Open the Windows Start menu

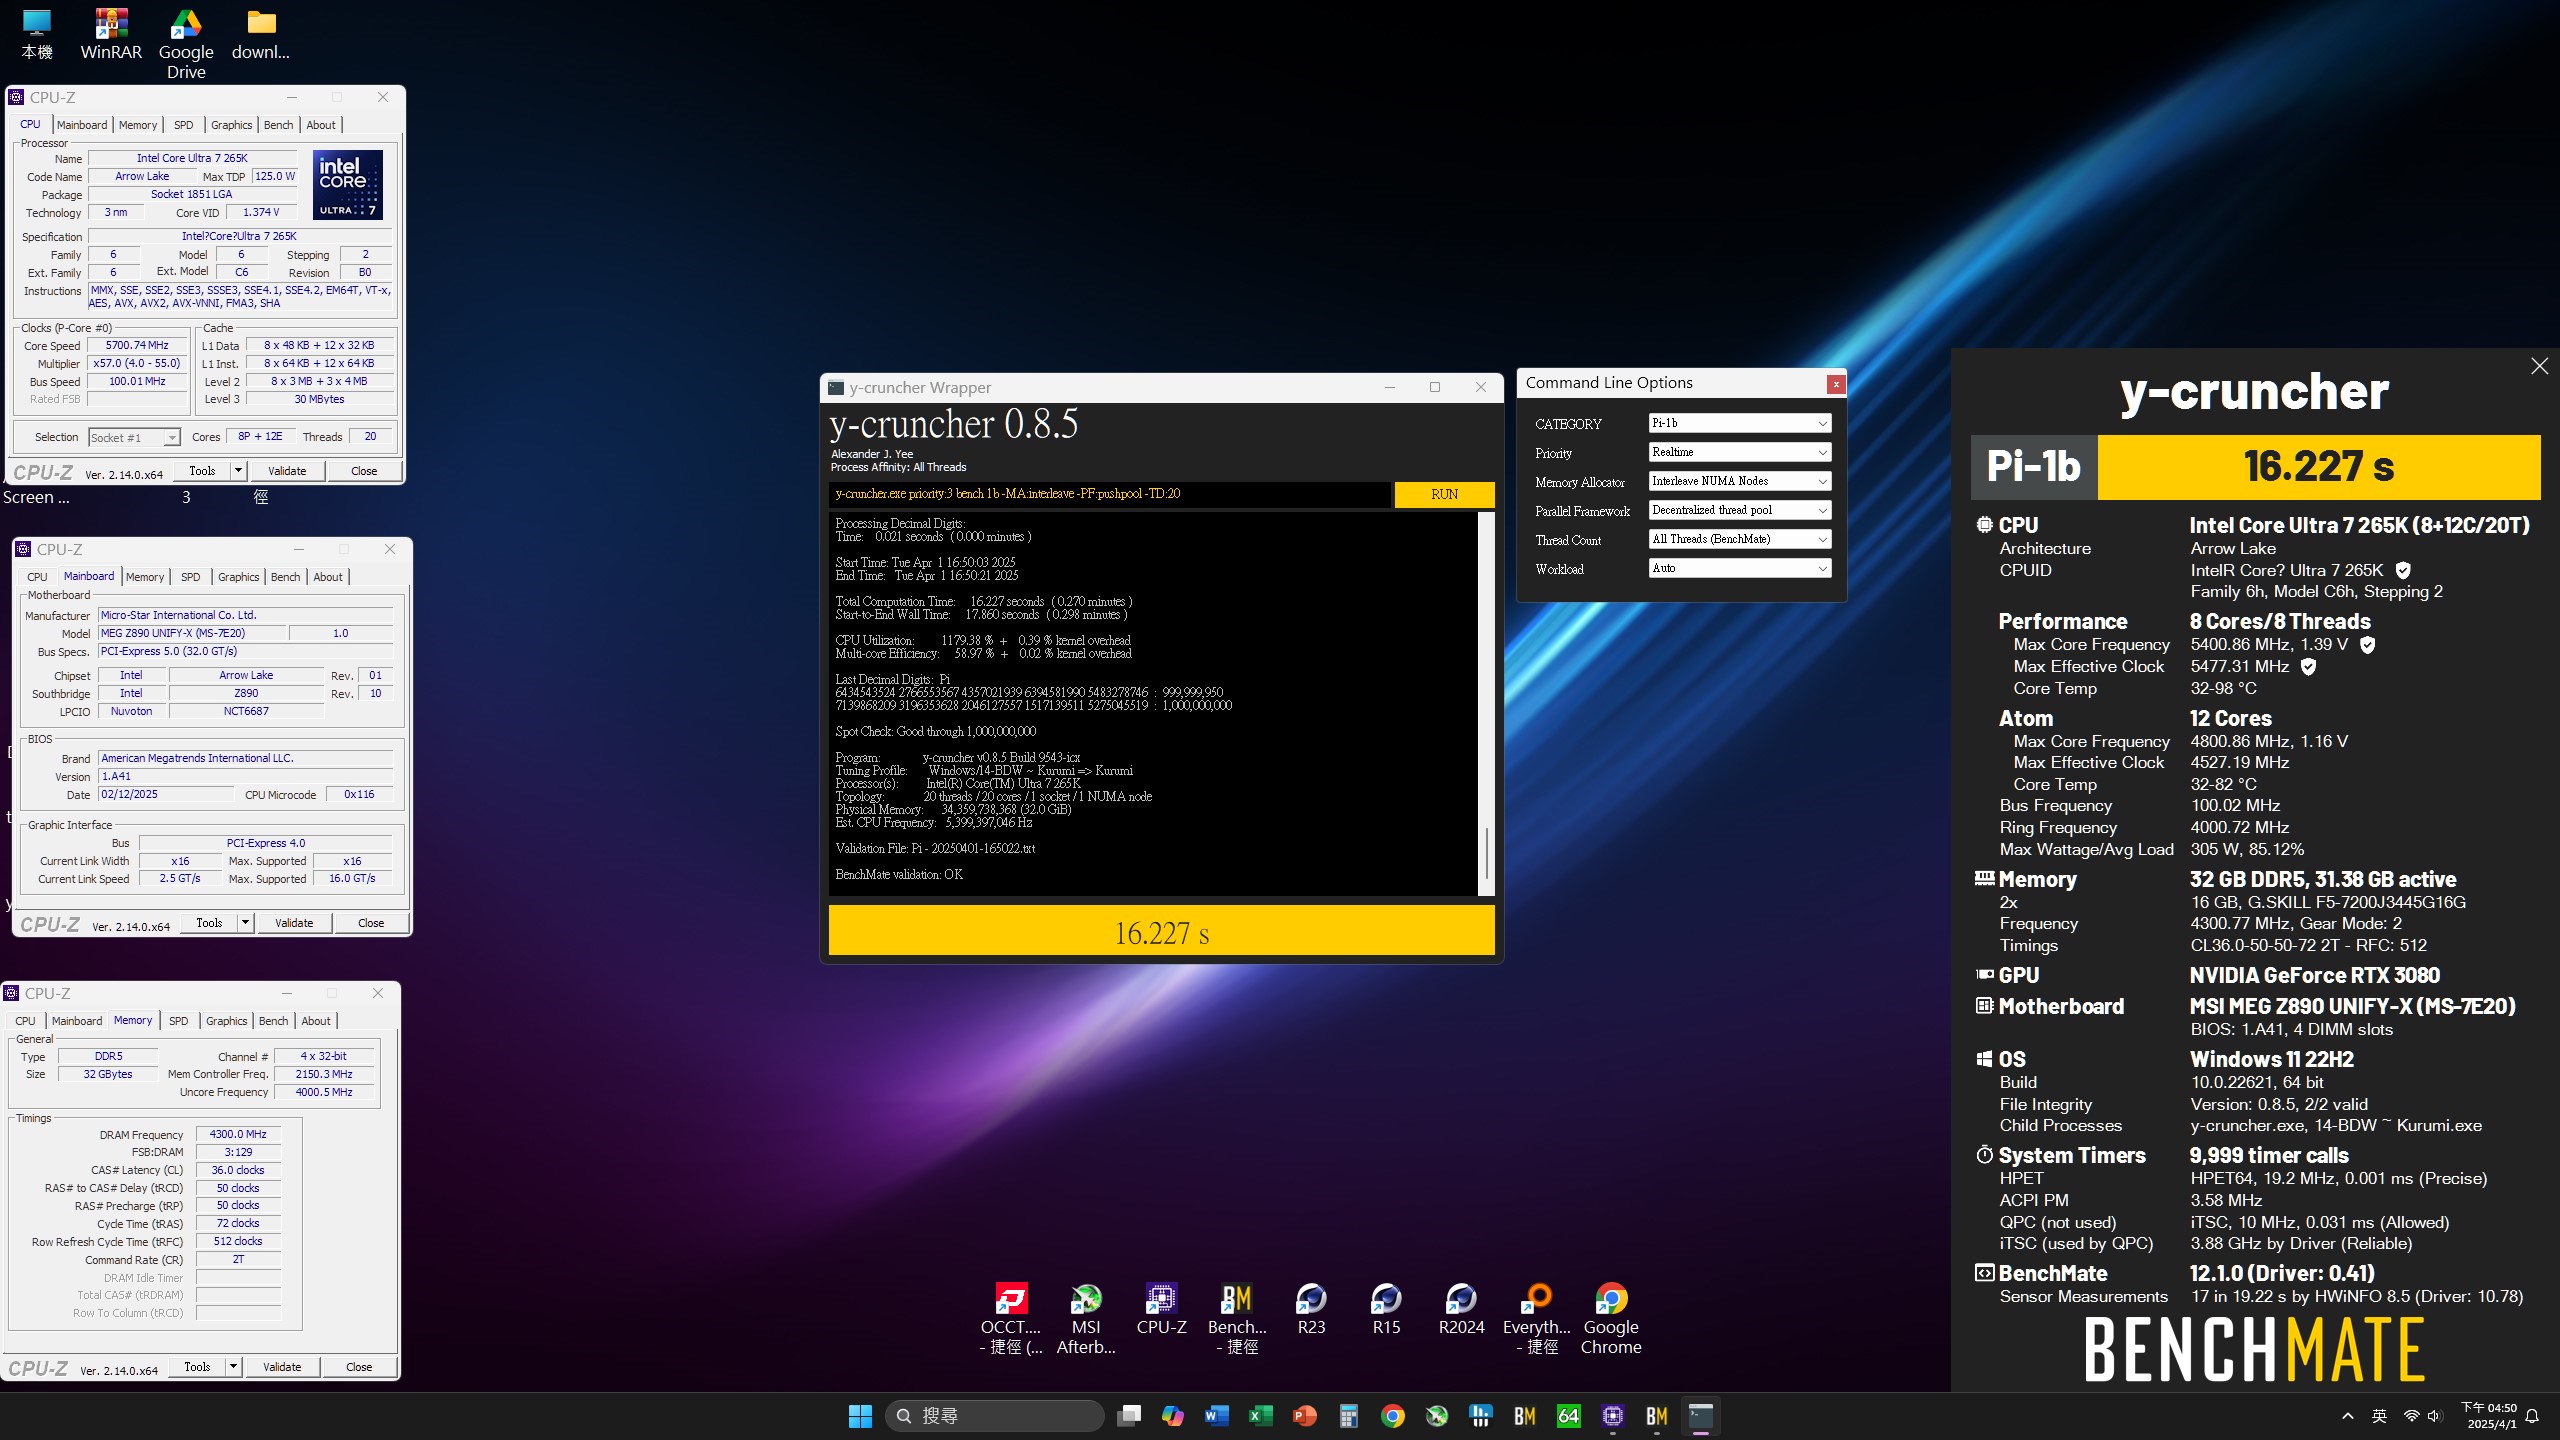[x=860, y=1416]
